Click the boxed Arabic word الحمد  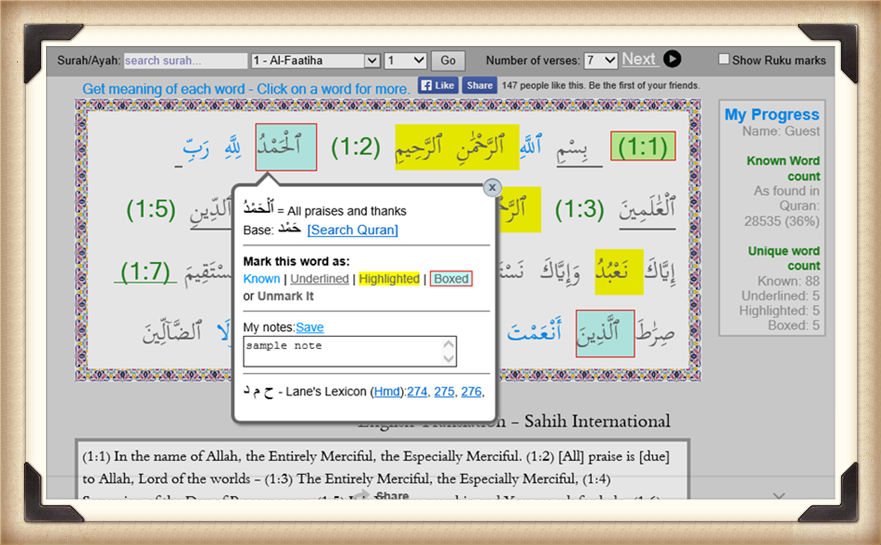286,147
